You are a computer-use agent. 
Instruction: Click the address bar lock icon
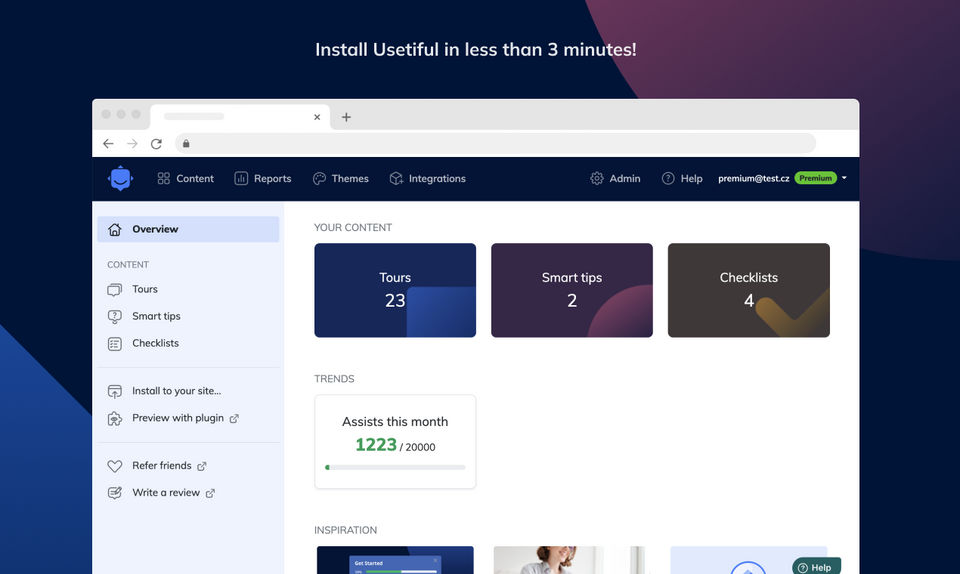pyautogui.click(x=186, y=143)
